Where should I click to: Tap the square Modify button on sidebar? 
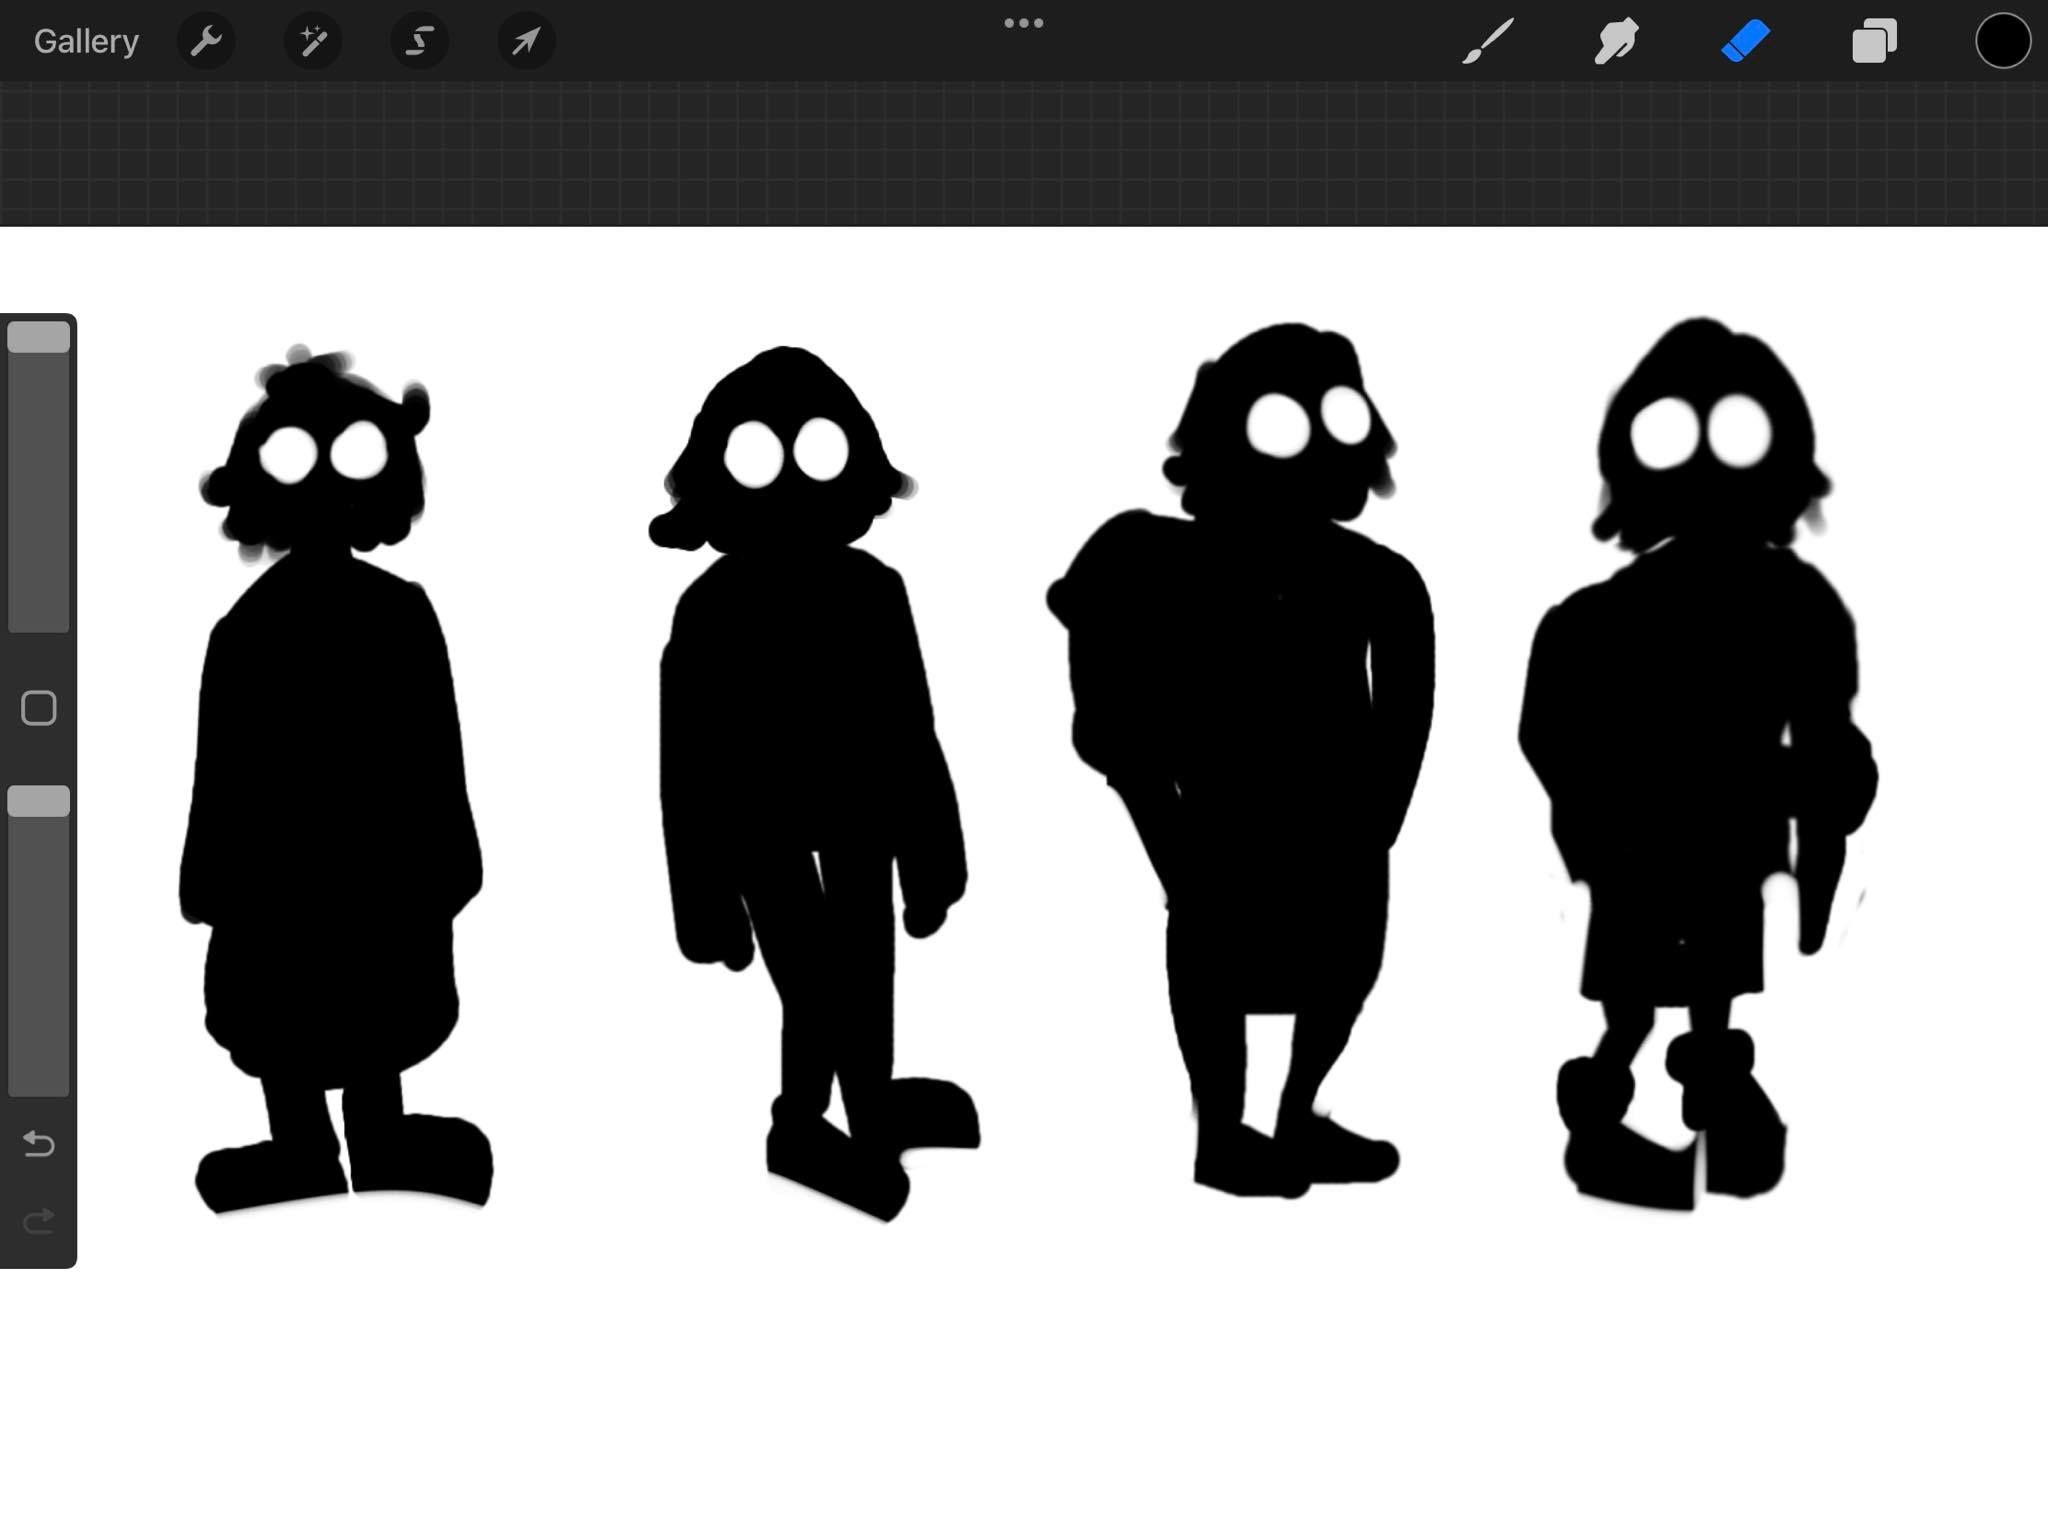coord(39,708)
